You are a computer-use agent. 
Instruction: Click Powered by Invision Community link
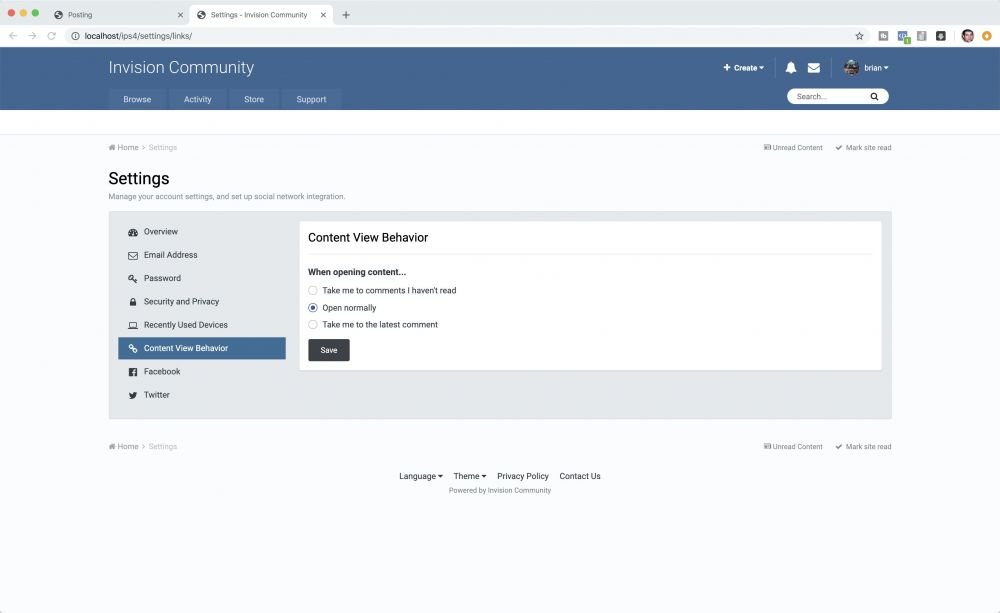coord(499,491)
